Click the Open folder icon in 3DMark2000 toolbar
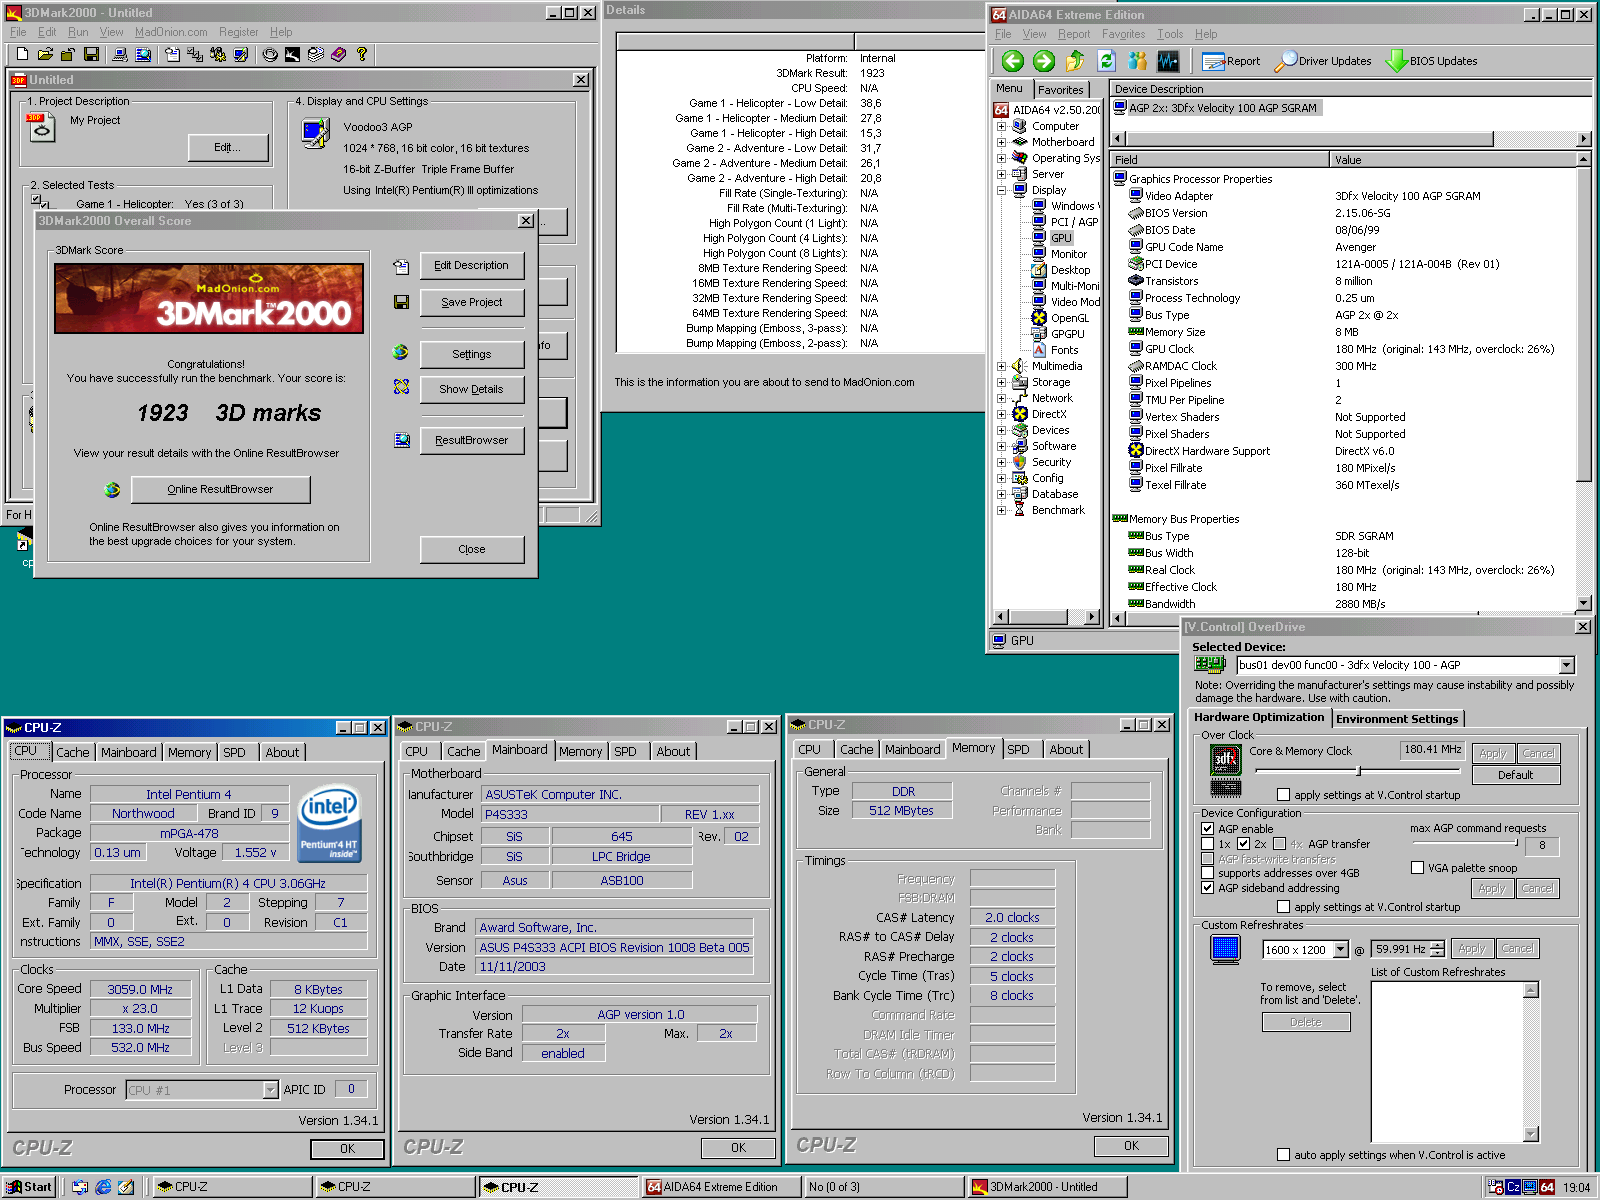The image size is (1600, 1200). 45,54
